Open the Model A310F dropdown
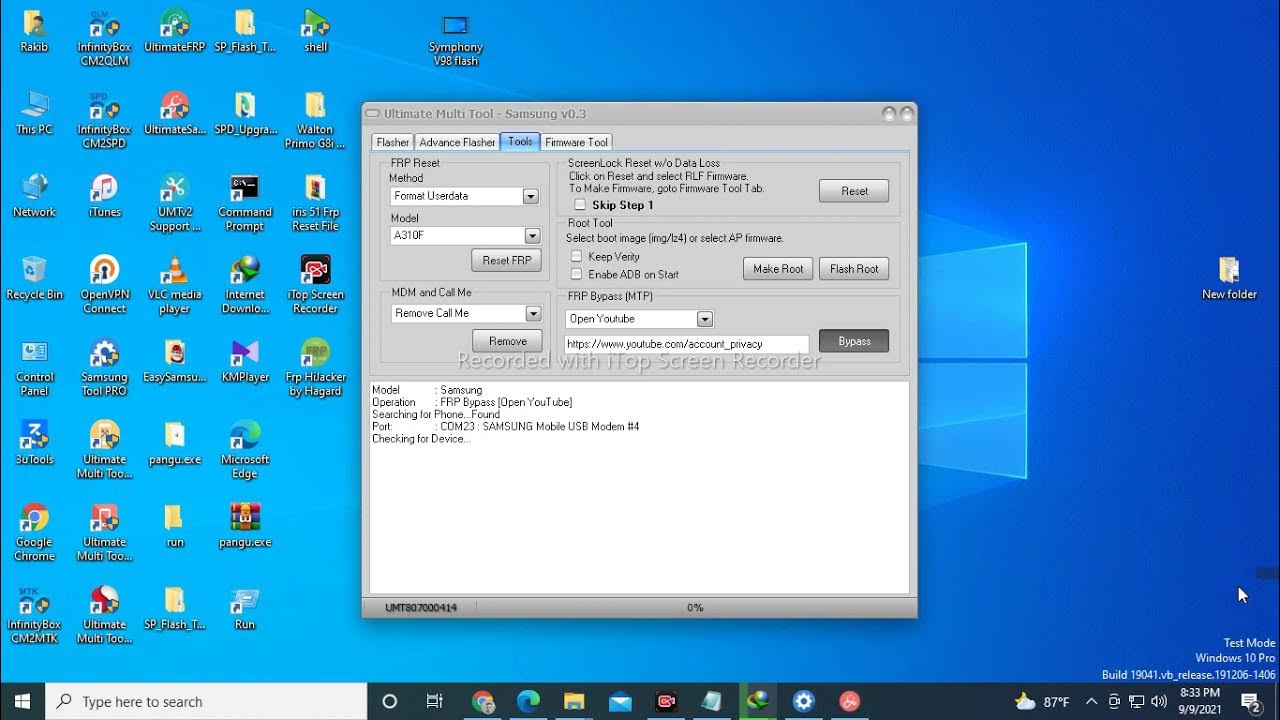This screenshot has height=720, width=1280. [532, 236]
